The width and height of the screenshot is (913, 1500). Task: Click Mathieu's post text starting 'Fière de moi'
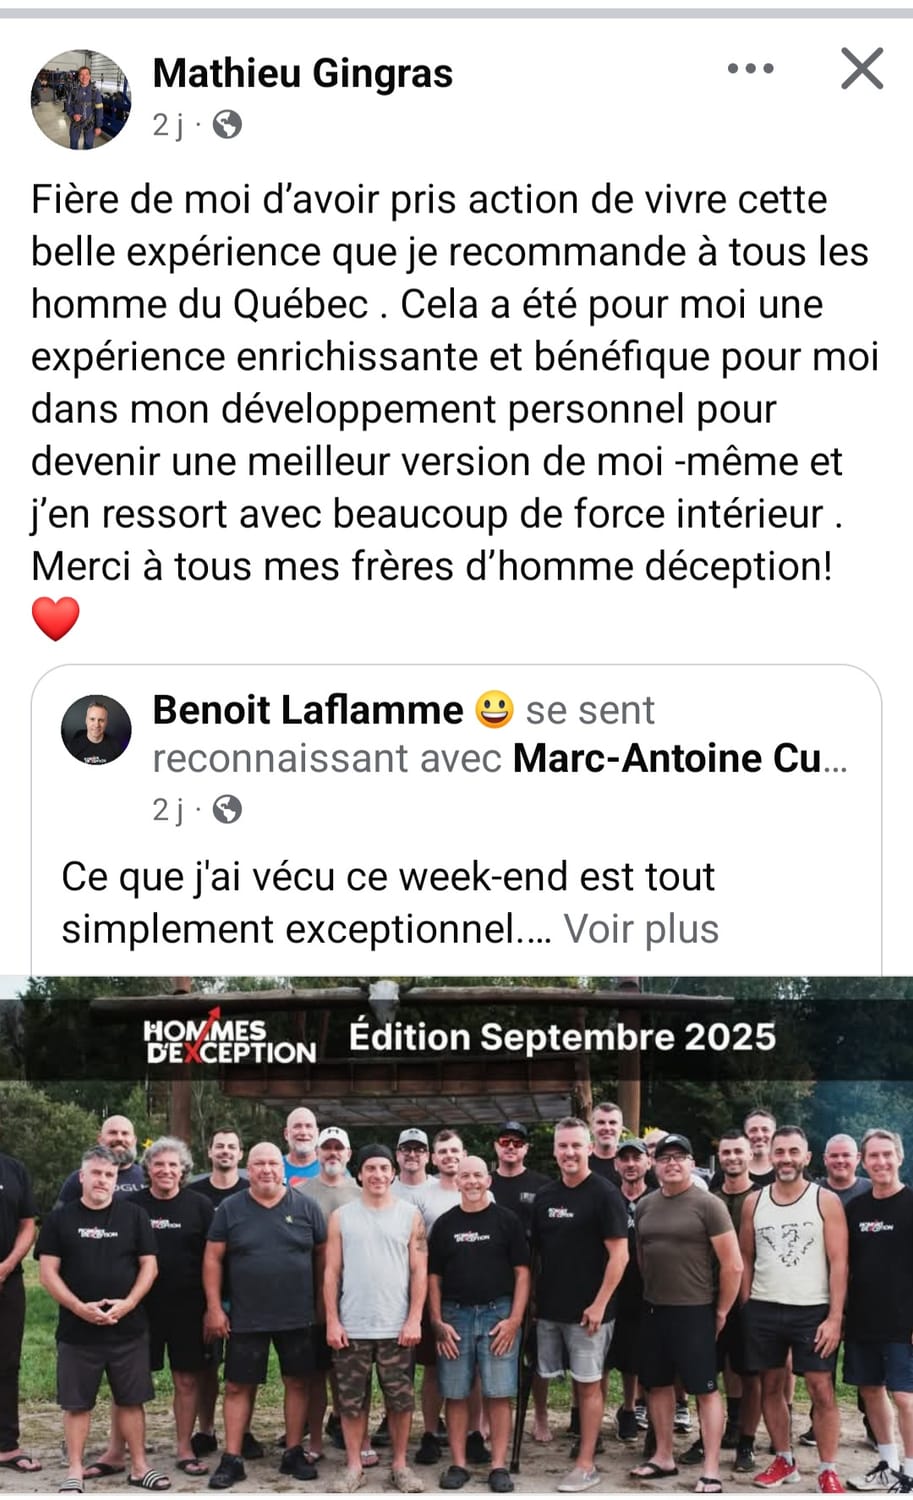click(x=455, y=383)
